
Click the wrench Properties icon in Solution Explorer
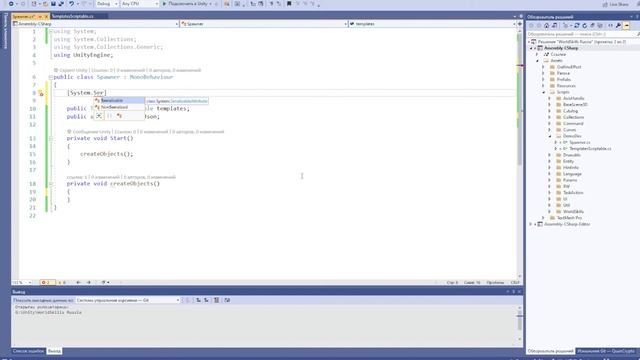click(x=619, y=25)
